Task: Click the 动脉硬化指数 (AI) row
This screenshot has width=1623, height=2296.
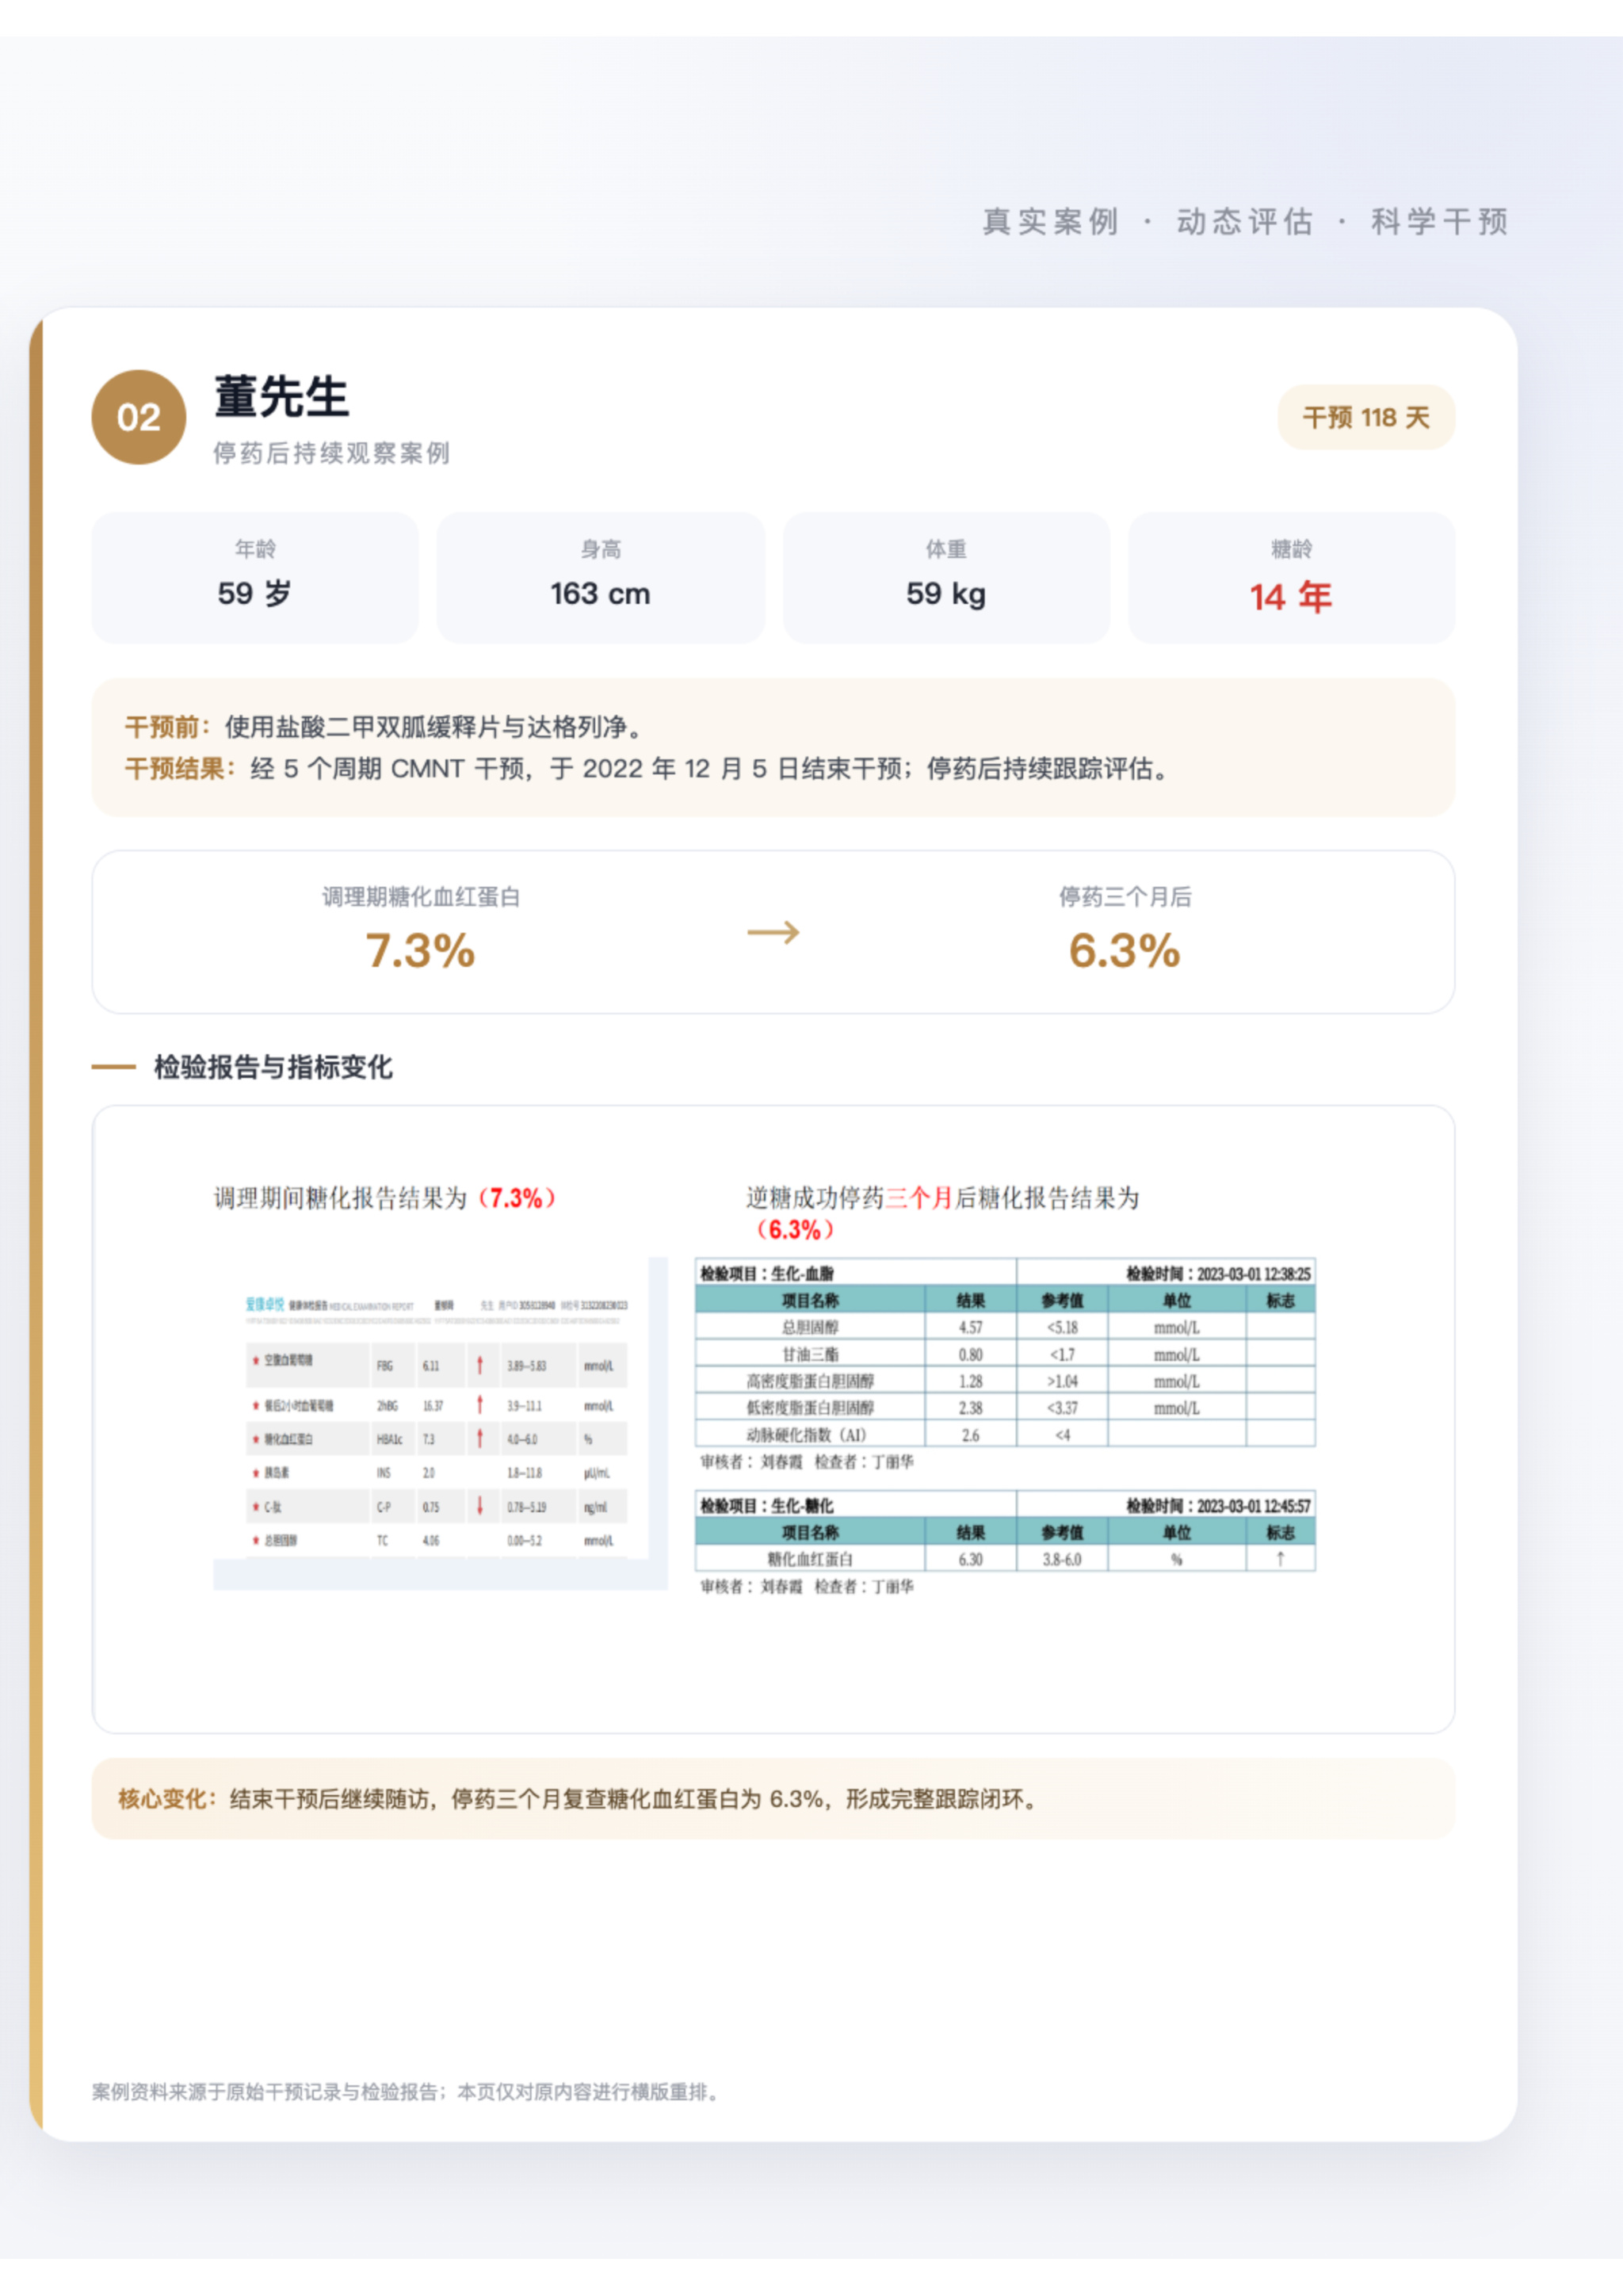Action: 1005,1434
